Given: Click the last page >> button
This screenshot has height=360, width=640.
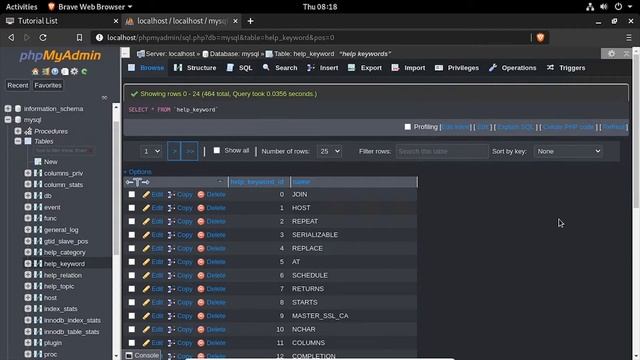Looking at the screenshot, I should click(x=190, y=151).
